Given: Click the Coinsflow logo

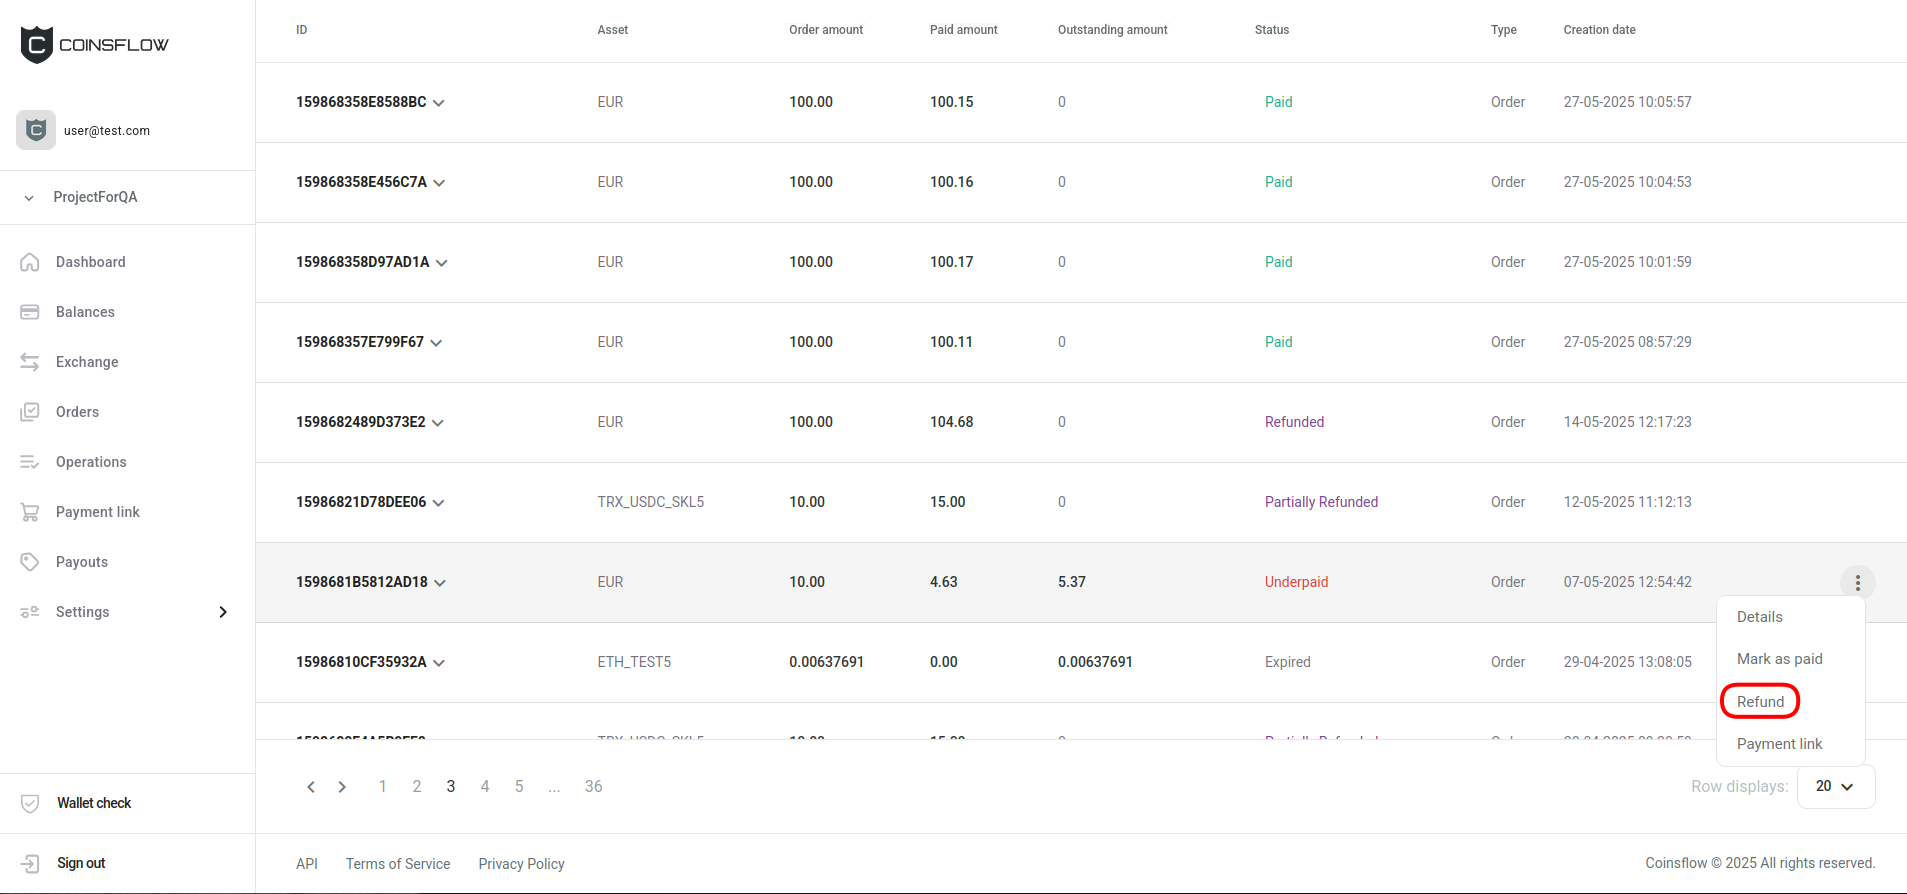Looking at the screenshot, I should (95, 45).
